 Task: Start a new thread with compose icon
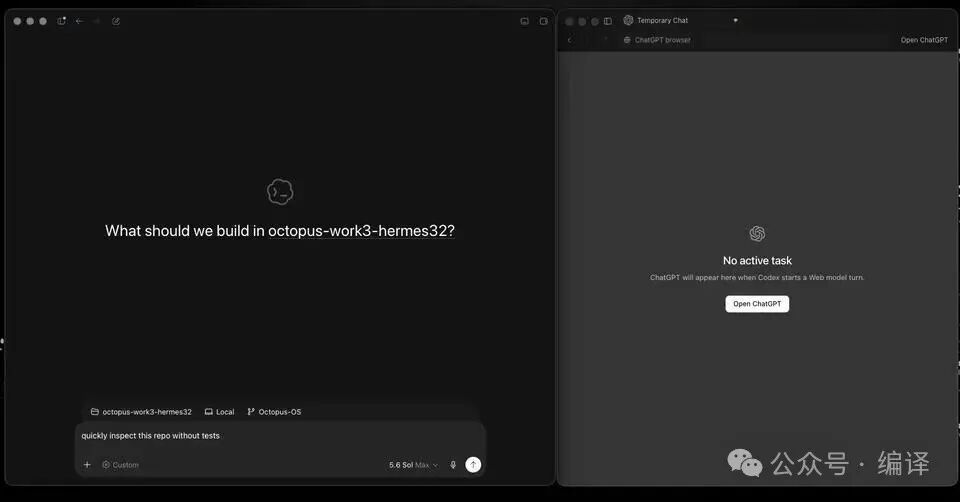coord(116,21)
